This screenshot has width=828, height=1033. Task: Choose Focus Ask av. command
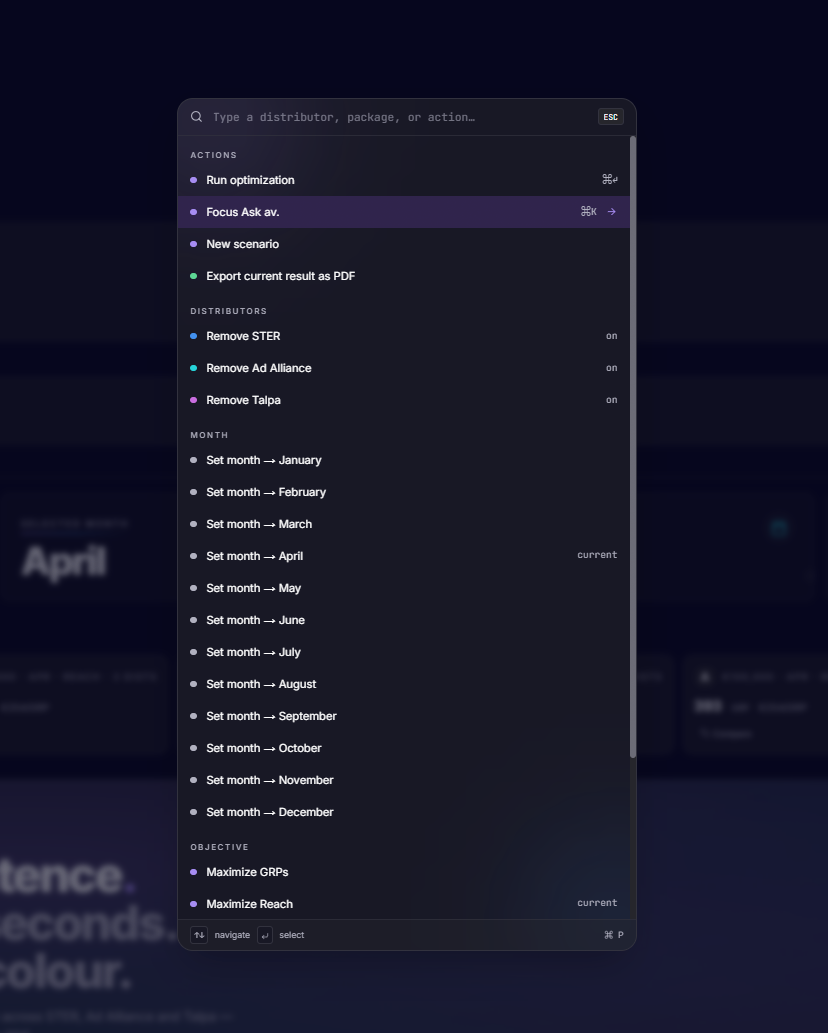tap(404, 212)
